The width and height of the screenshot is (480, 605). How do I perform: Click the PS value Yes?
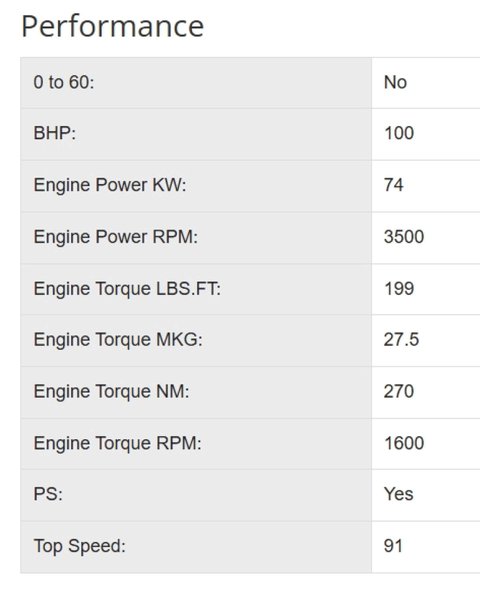[x=399, y=494]
